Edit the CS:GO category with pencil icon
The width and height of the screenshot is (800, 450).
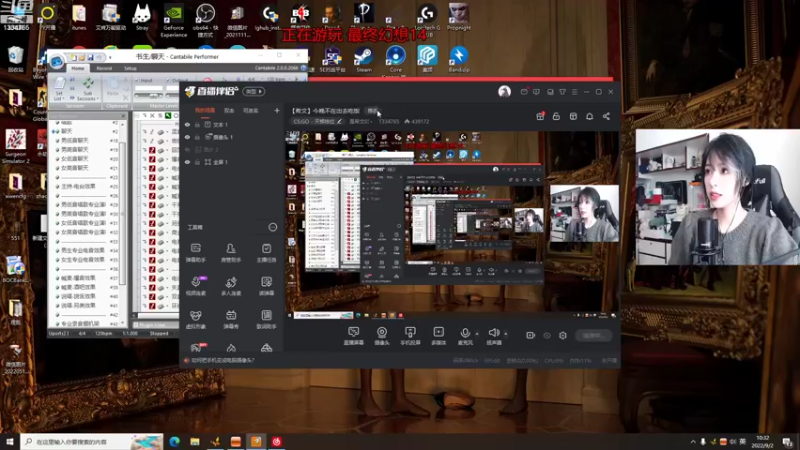point(339,121)
